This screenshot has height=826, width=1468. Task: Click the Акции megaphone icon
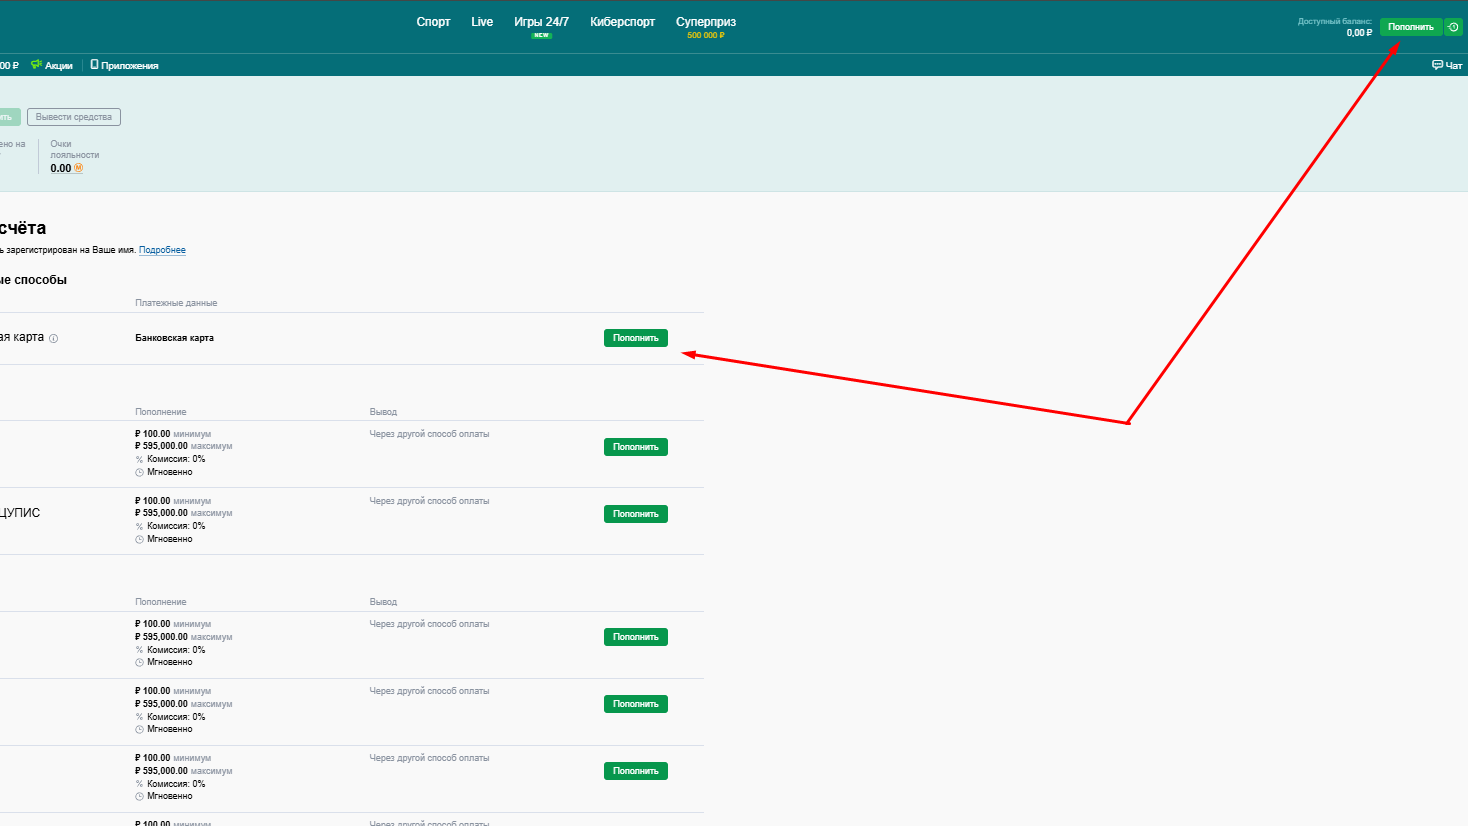[36, 65]
